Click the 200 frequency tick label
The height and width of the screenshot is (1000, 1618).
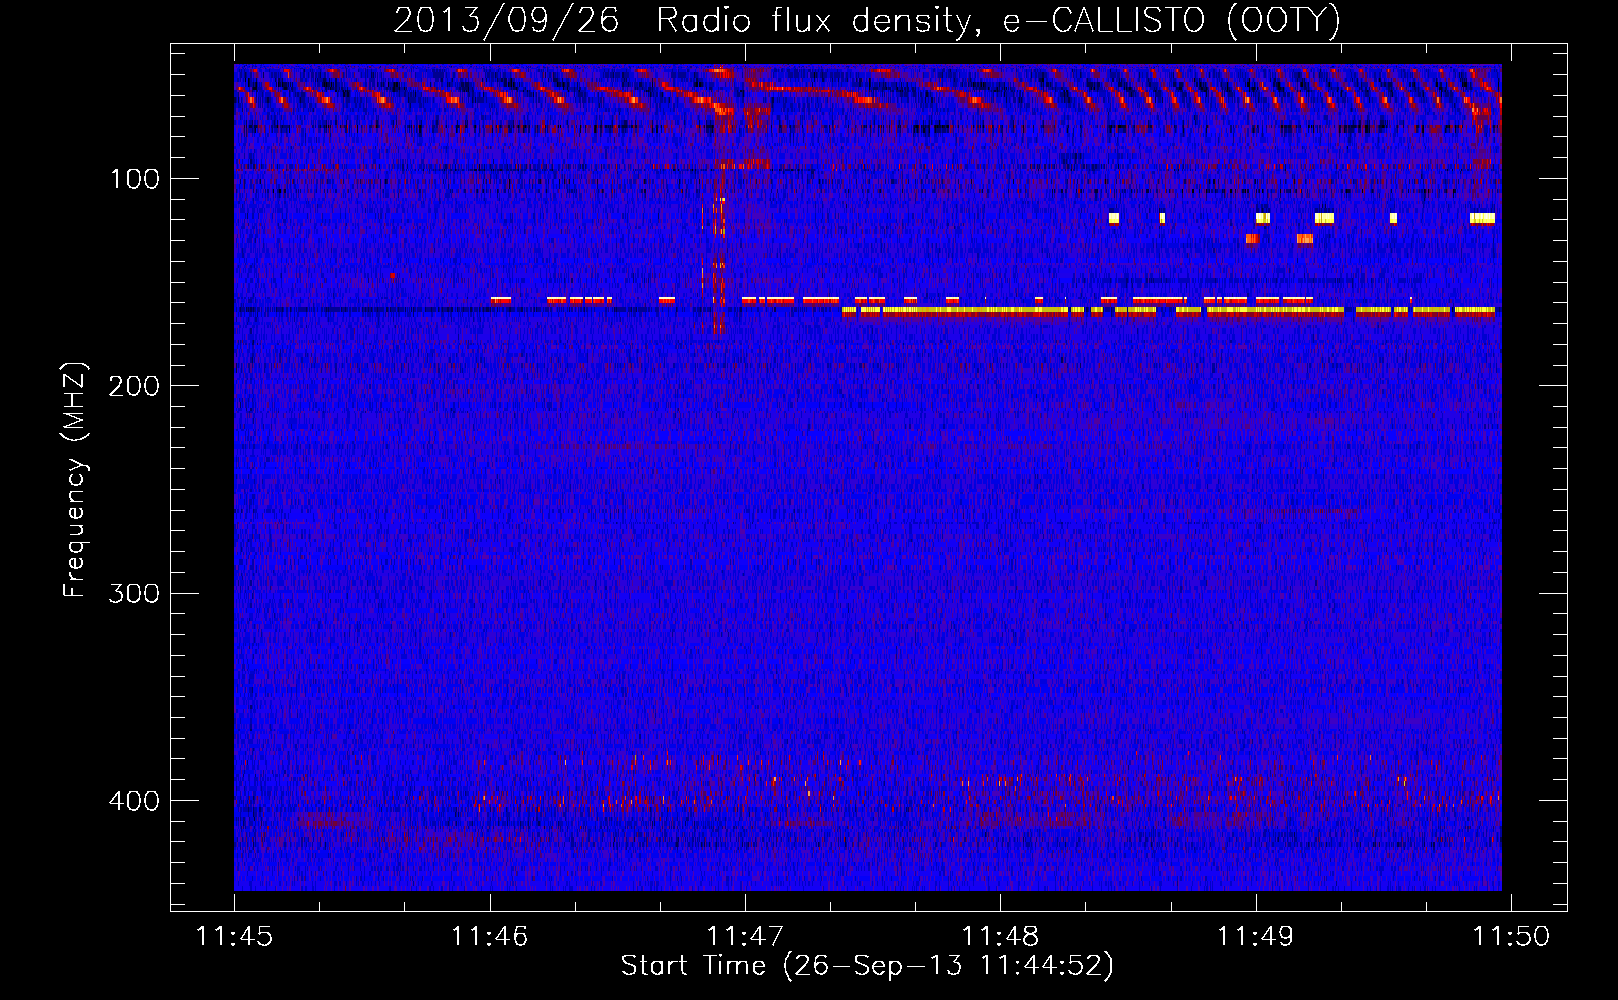pos(134,386)
